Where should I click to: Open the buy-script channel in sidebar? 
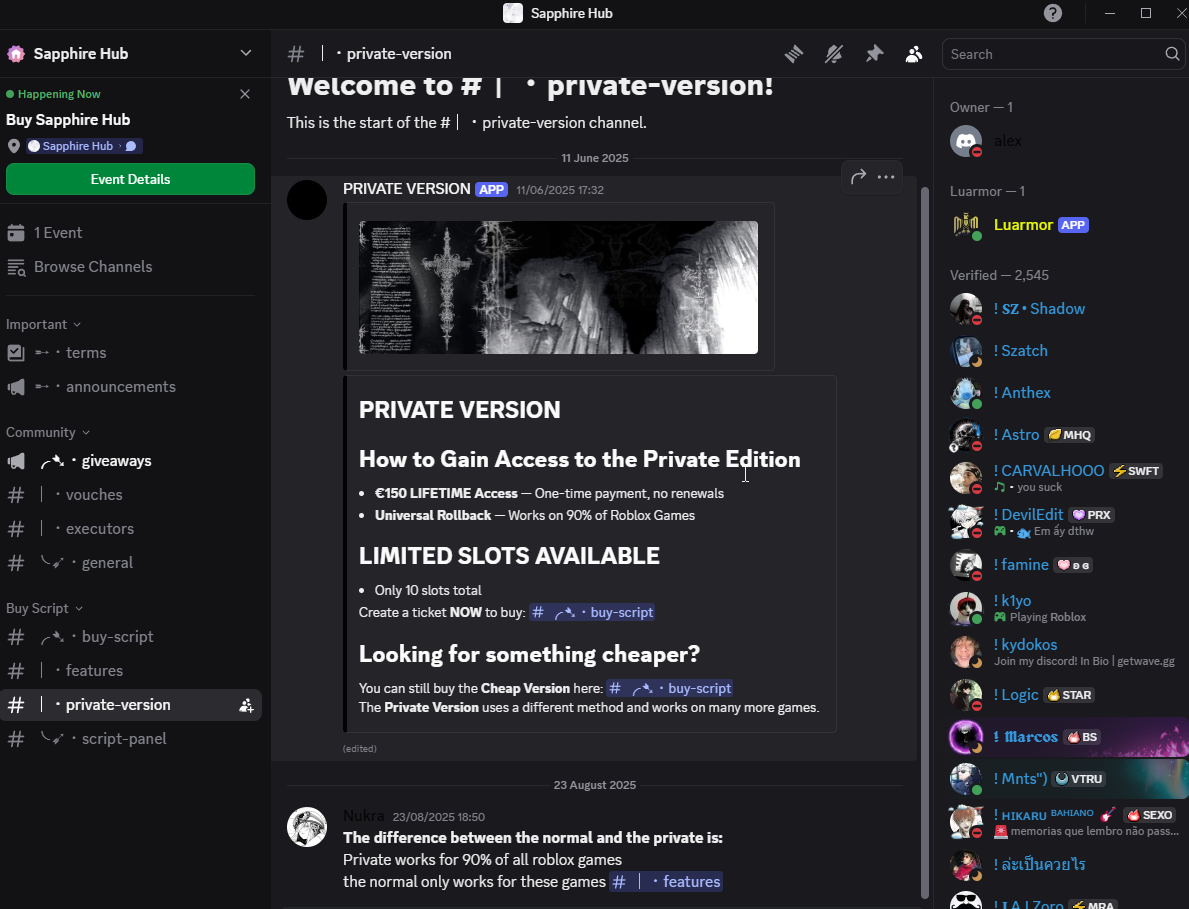click(x=130, y=636)
